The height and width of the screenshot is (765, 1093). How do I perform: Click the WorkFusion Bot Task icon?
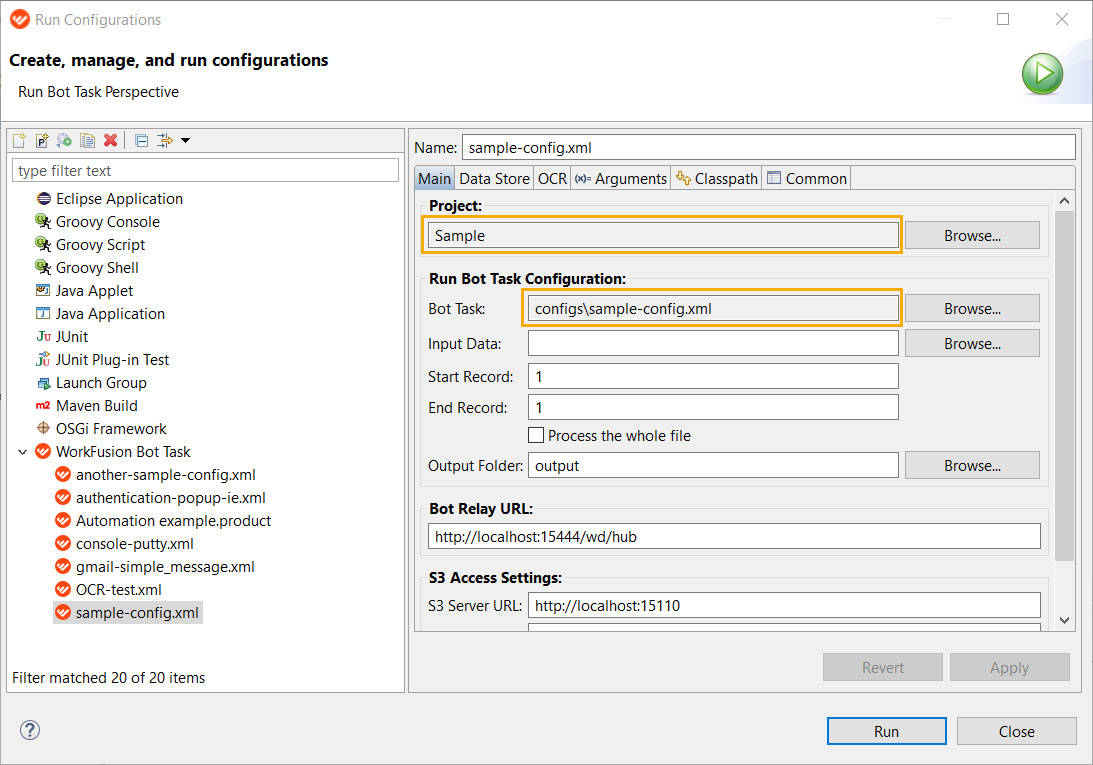(x=43, y=451)
